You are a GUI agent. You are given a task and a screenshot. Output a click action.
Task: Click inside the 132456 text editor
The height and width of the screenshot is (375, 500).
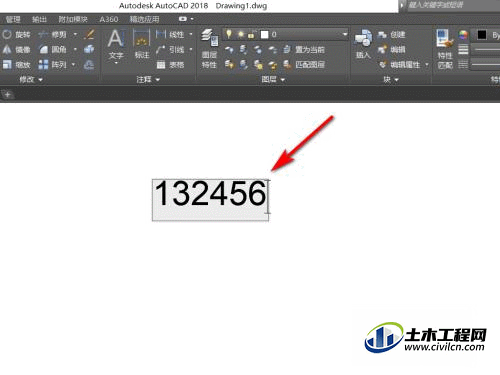coord(210,200)
